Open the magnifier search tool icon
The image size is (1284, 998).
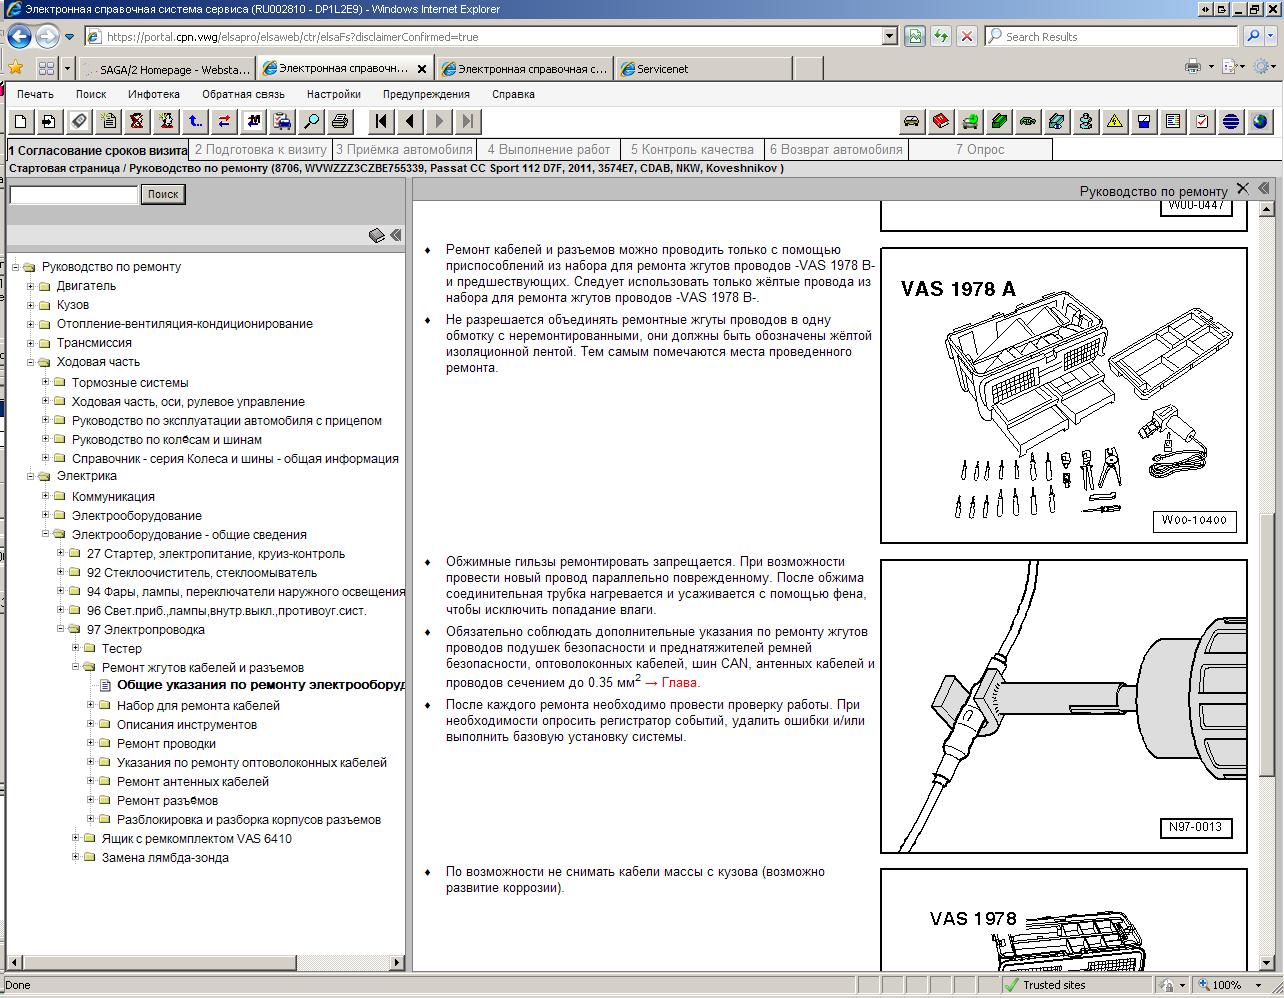[312, 121]
